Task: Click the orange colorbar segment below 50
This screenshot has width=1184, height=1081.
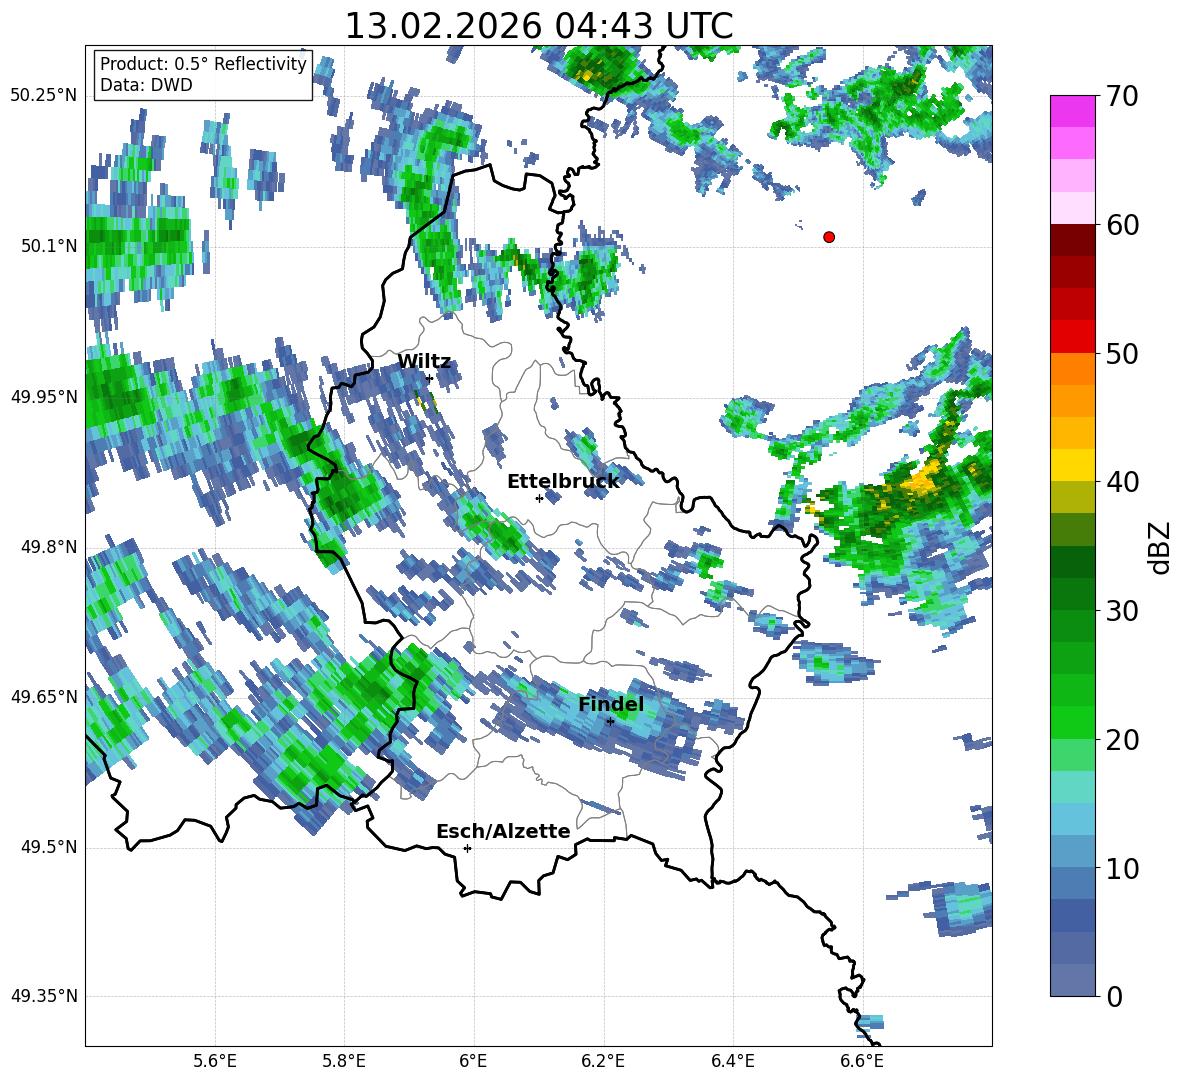Action: click(1072, 369)
